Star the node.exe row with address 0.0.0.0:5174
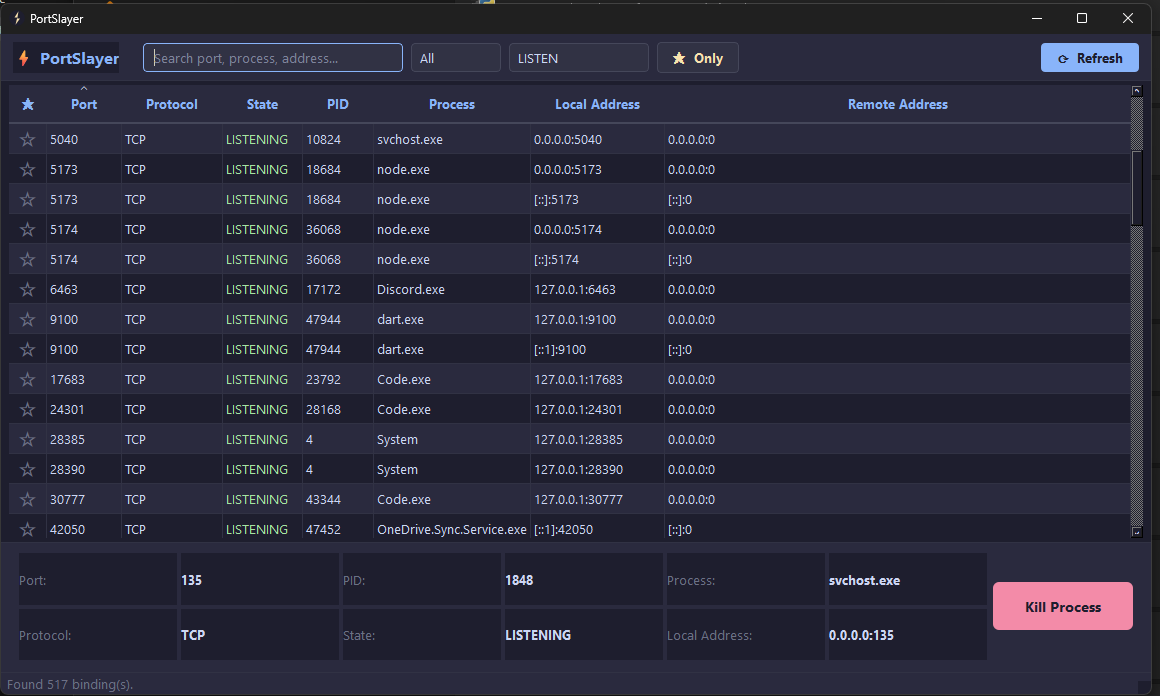This screenshot has width=1160, height=696. click(27, 229)
